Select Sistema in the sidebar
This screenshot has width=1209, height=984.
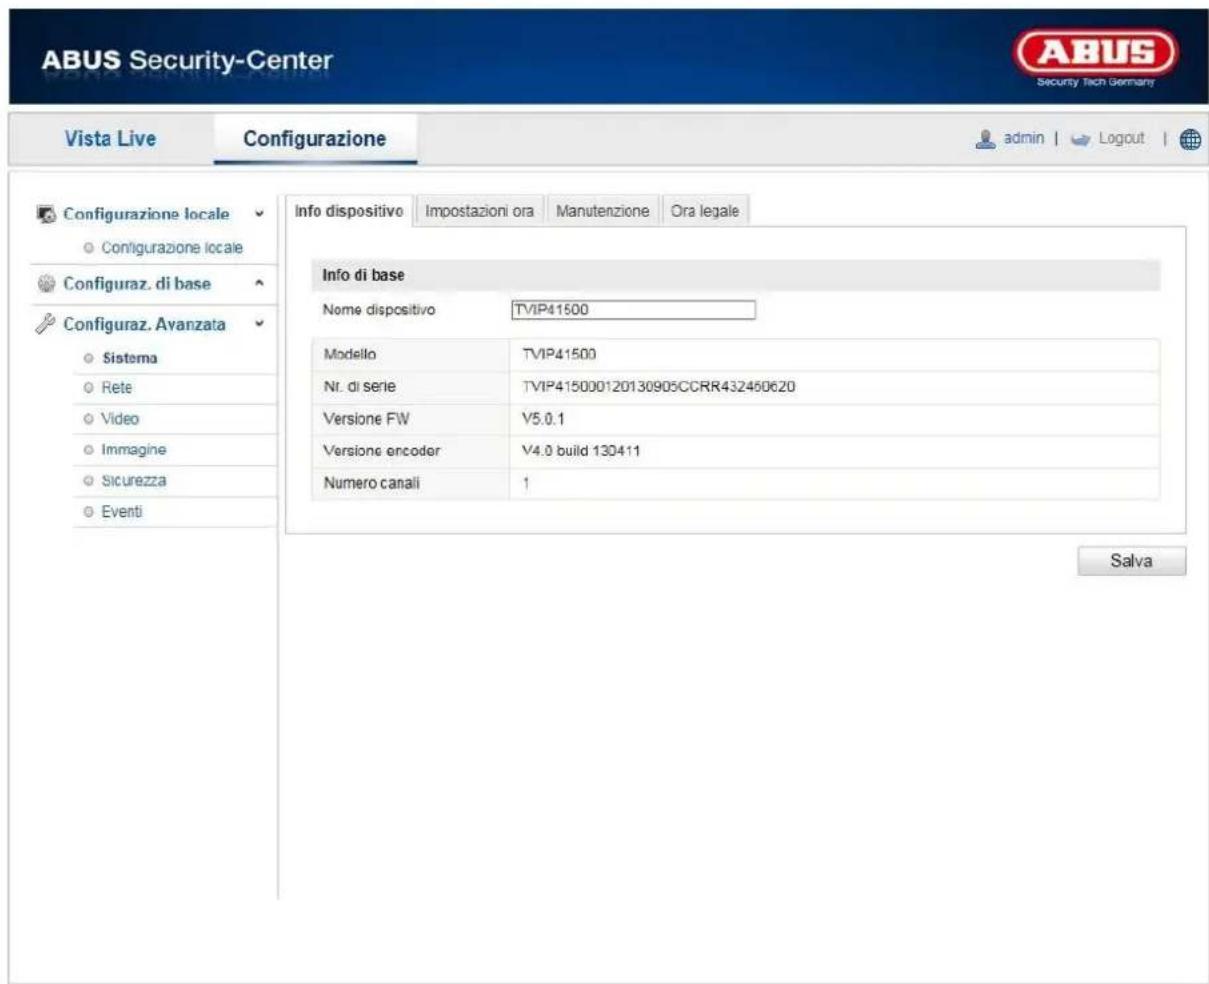129,358
